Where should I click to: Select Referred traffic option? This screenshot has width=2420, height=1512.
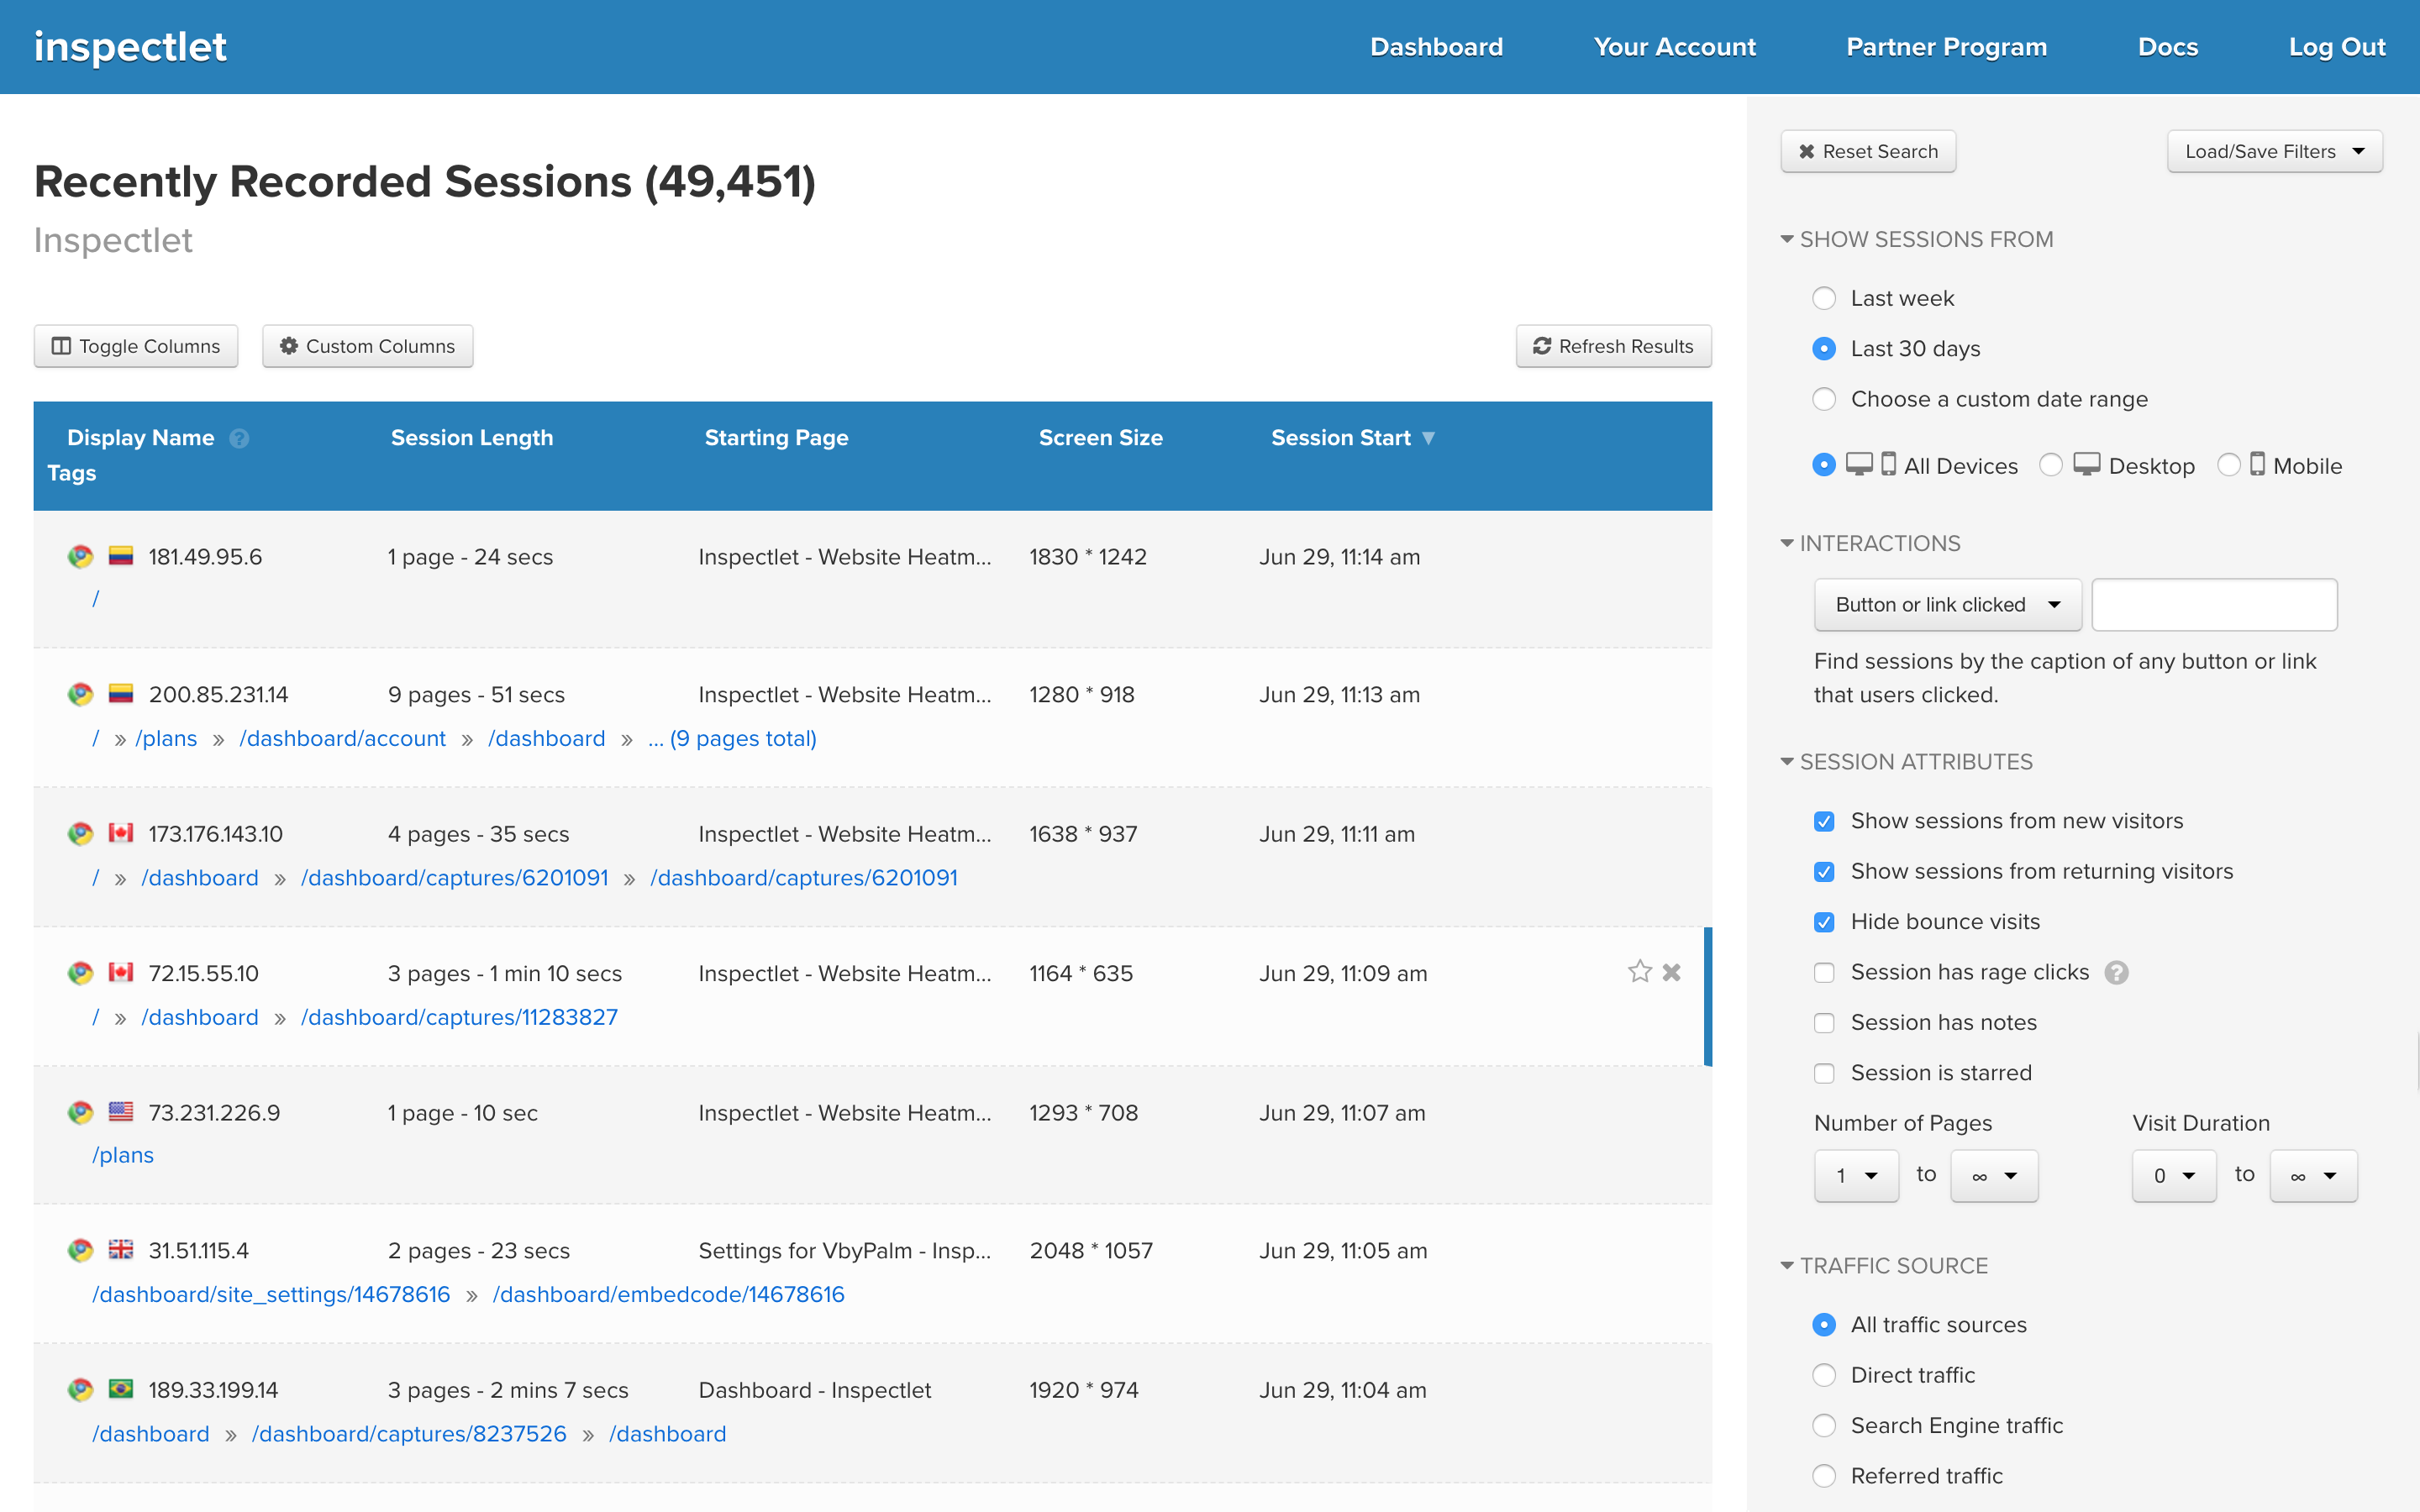[x=1824, y=1476]
